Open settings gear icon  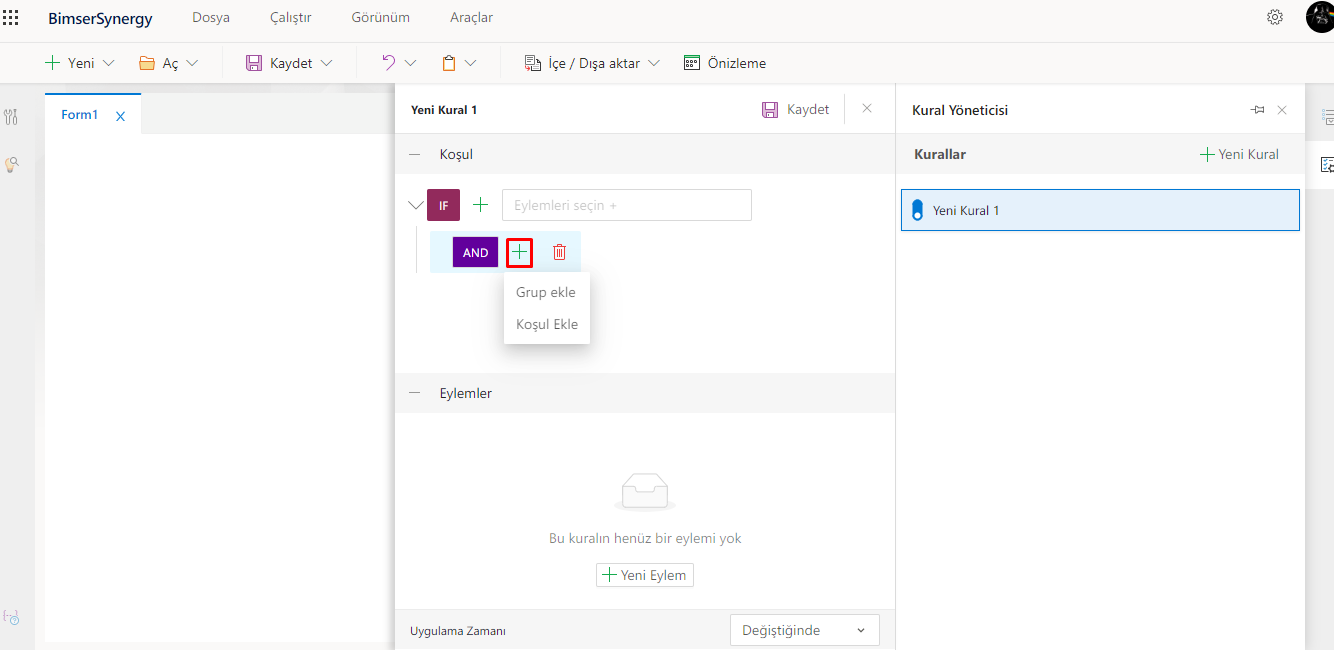point(1274,17)
